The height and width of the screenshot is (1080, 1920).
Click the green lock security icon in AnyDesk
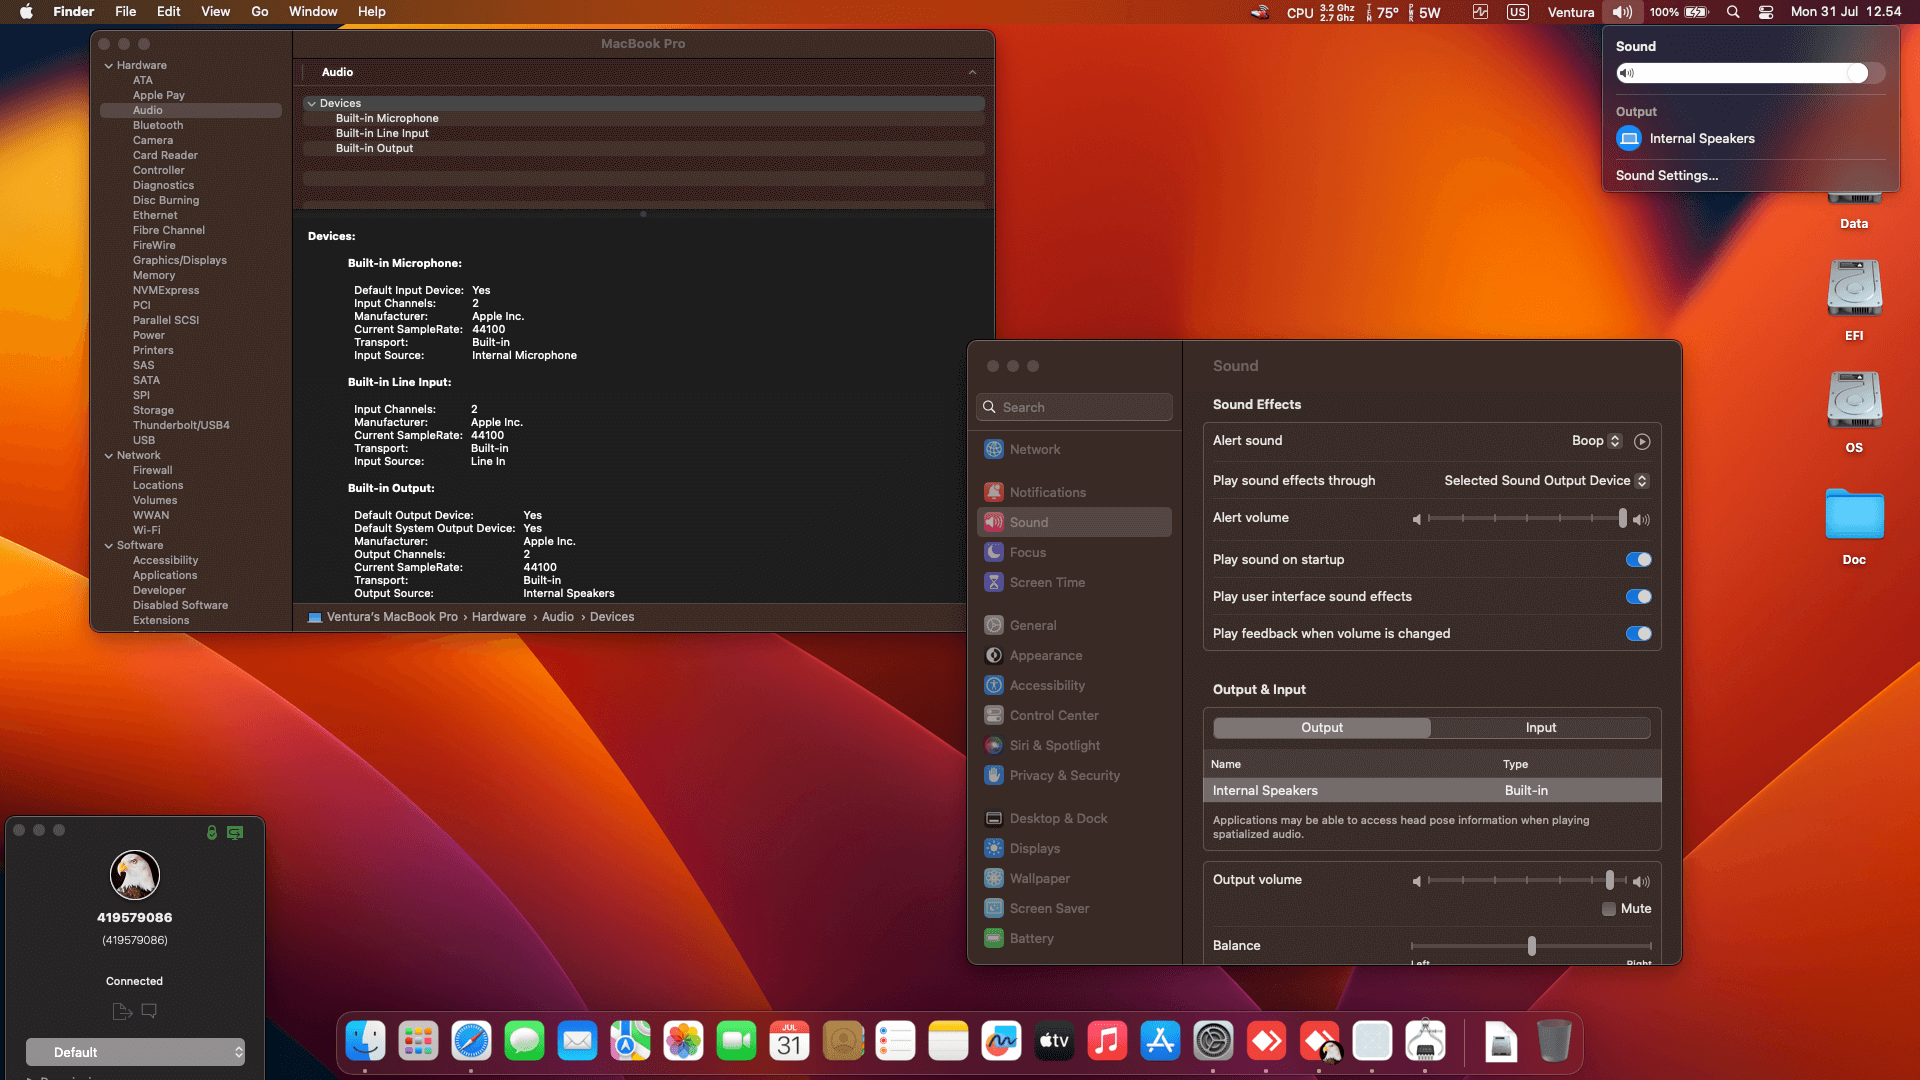pos(211,832)
